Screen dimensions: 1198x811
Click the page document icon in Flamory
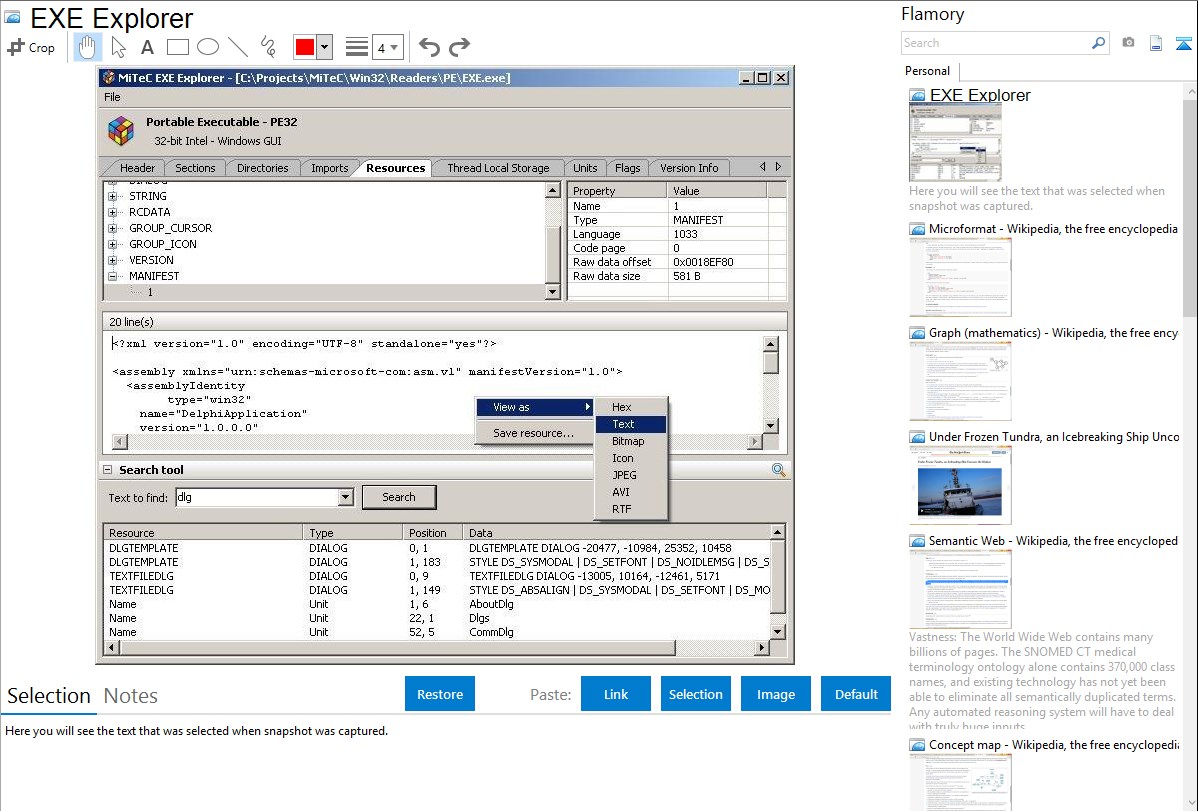click(x=1156, y=44)
